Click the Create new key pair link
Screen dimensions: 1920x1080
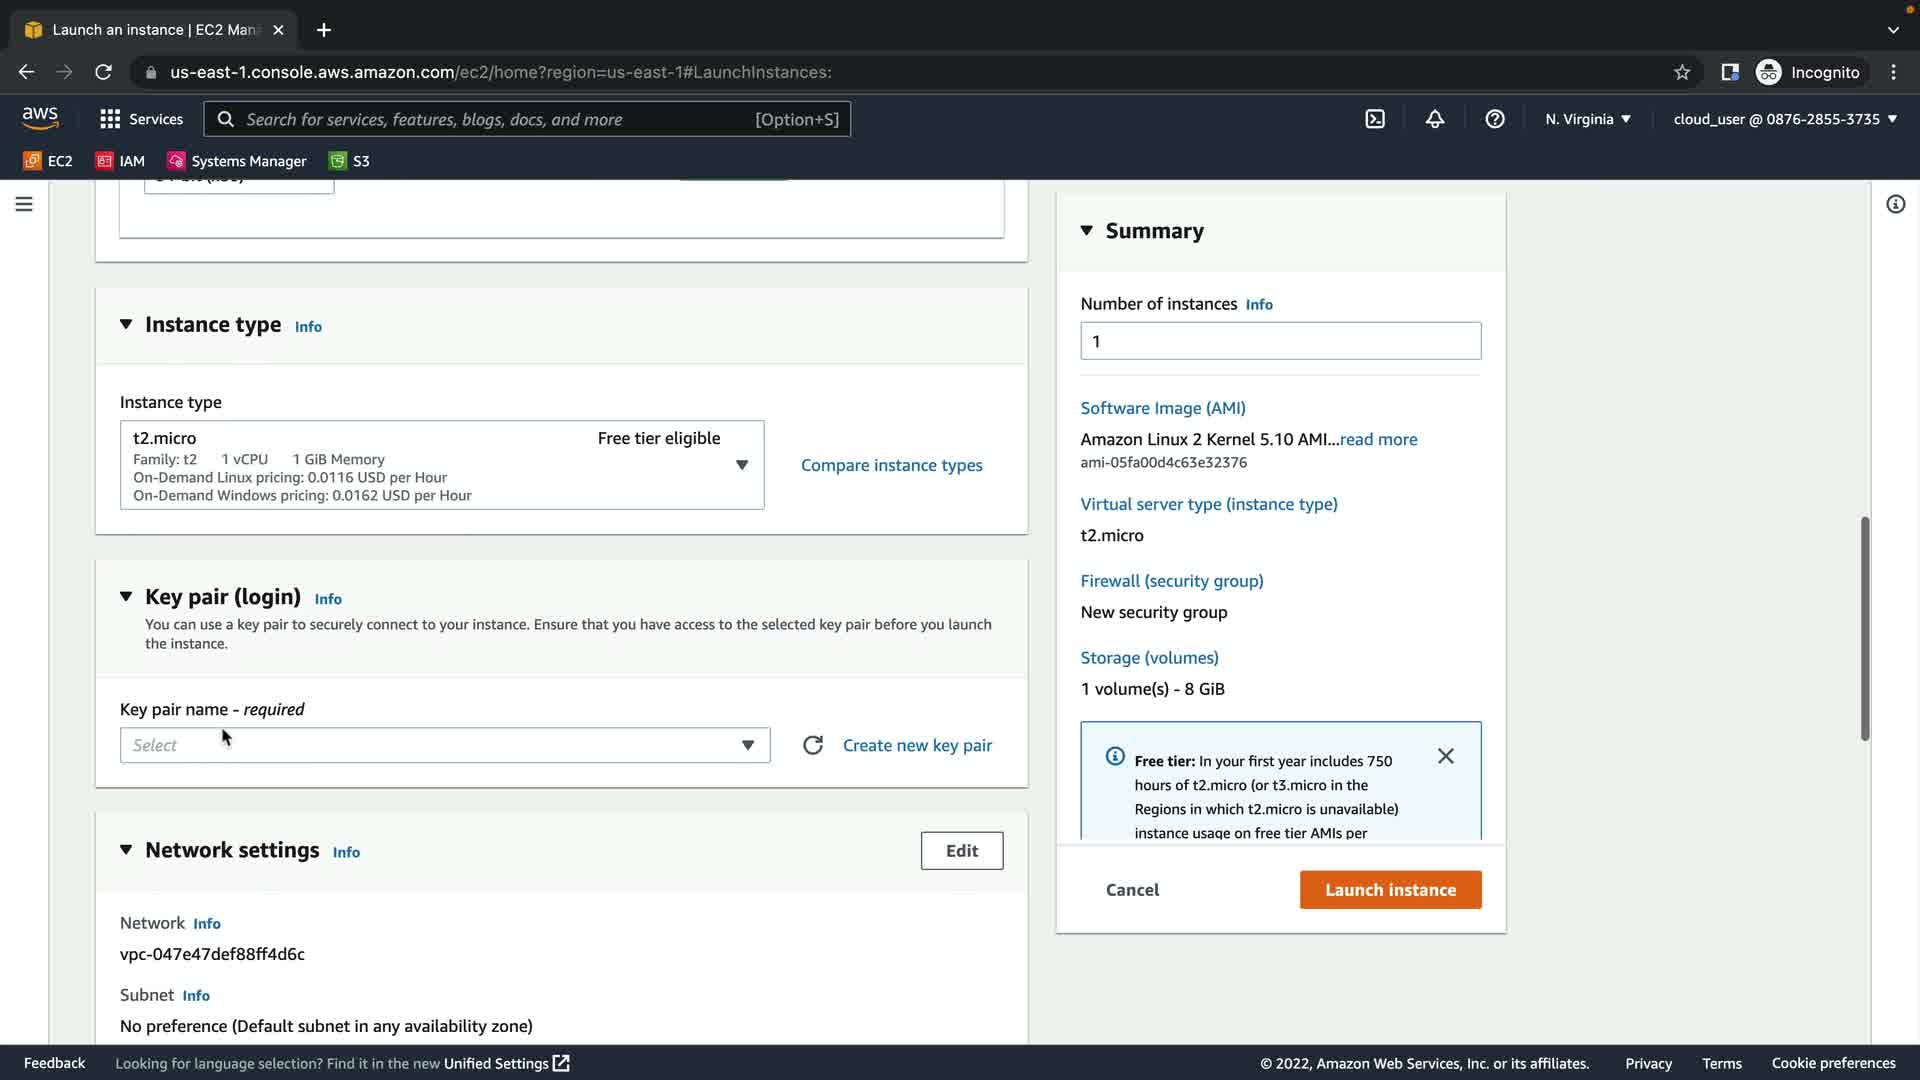916,745
